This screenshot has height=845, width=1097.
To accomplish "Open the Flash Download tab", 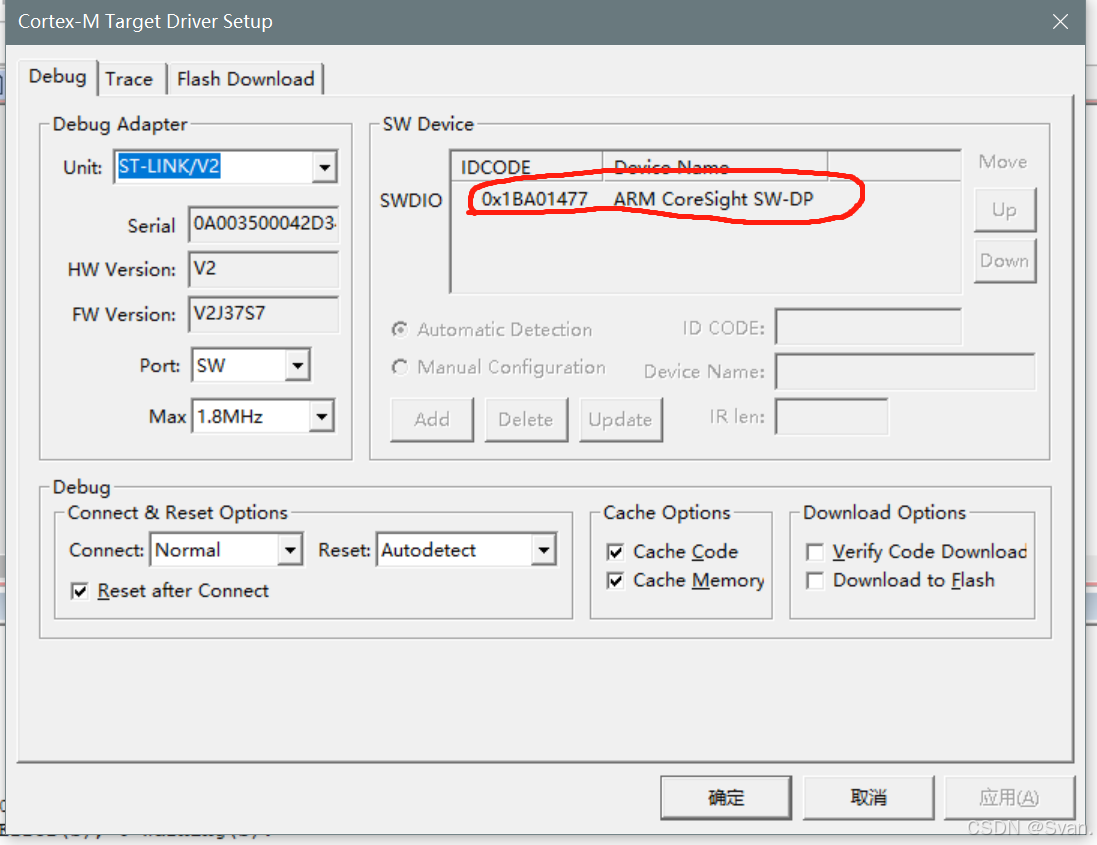I will pyautogui.click(x=246, y=79).
